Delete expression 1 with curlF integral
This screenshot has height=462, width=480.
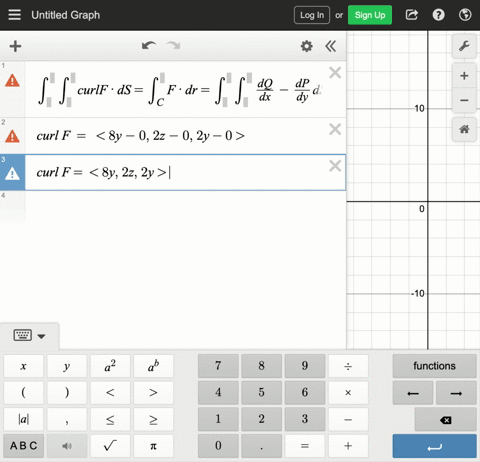tap(335, 72)
